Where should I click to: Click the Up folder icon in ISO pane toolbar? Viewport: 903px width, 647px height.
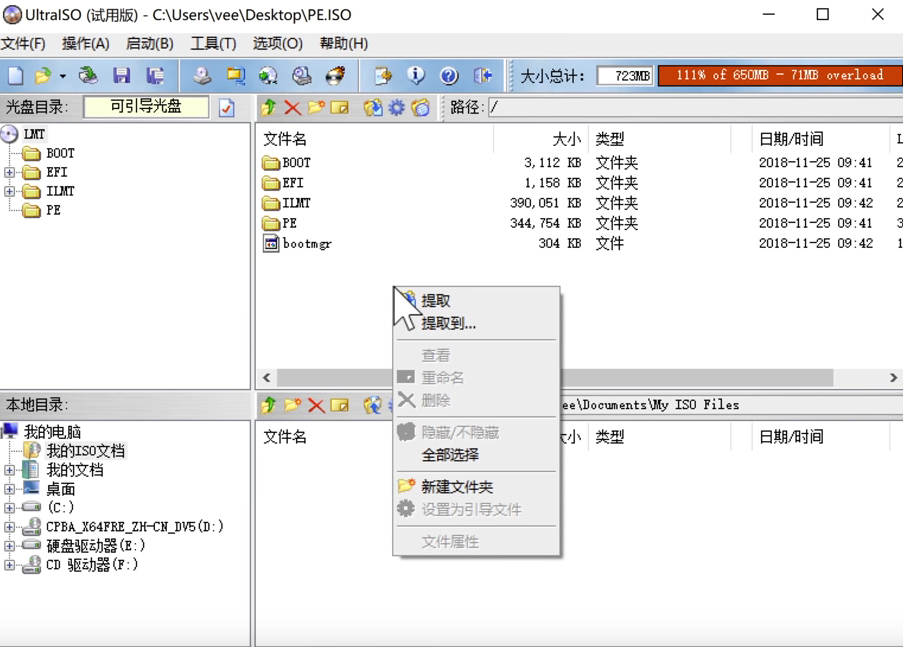coord(268,108)
